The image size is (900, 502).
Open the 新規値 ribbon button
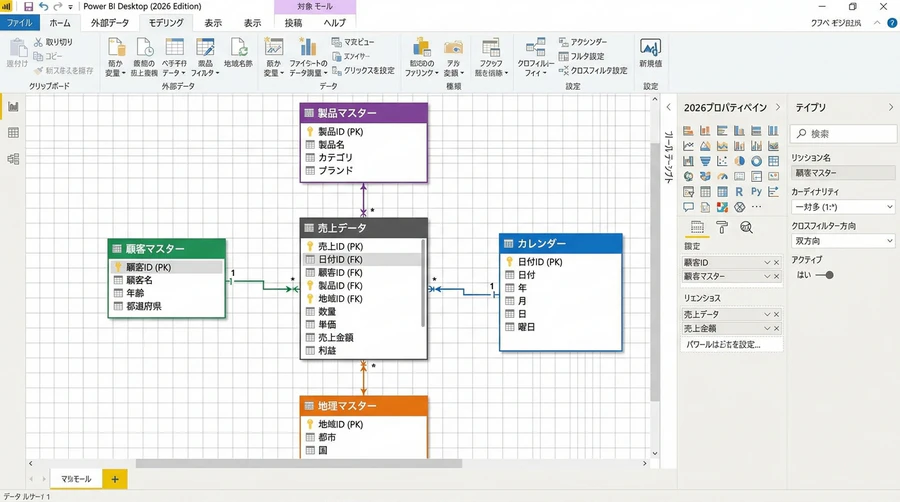tap(650, 53)
